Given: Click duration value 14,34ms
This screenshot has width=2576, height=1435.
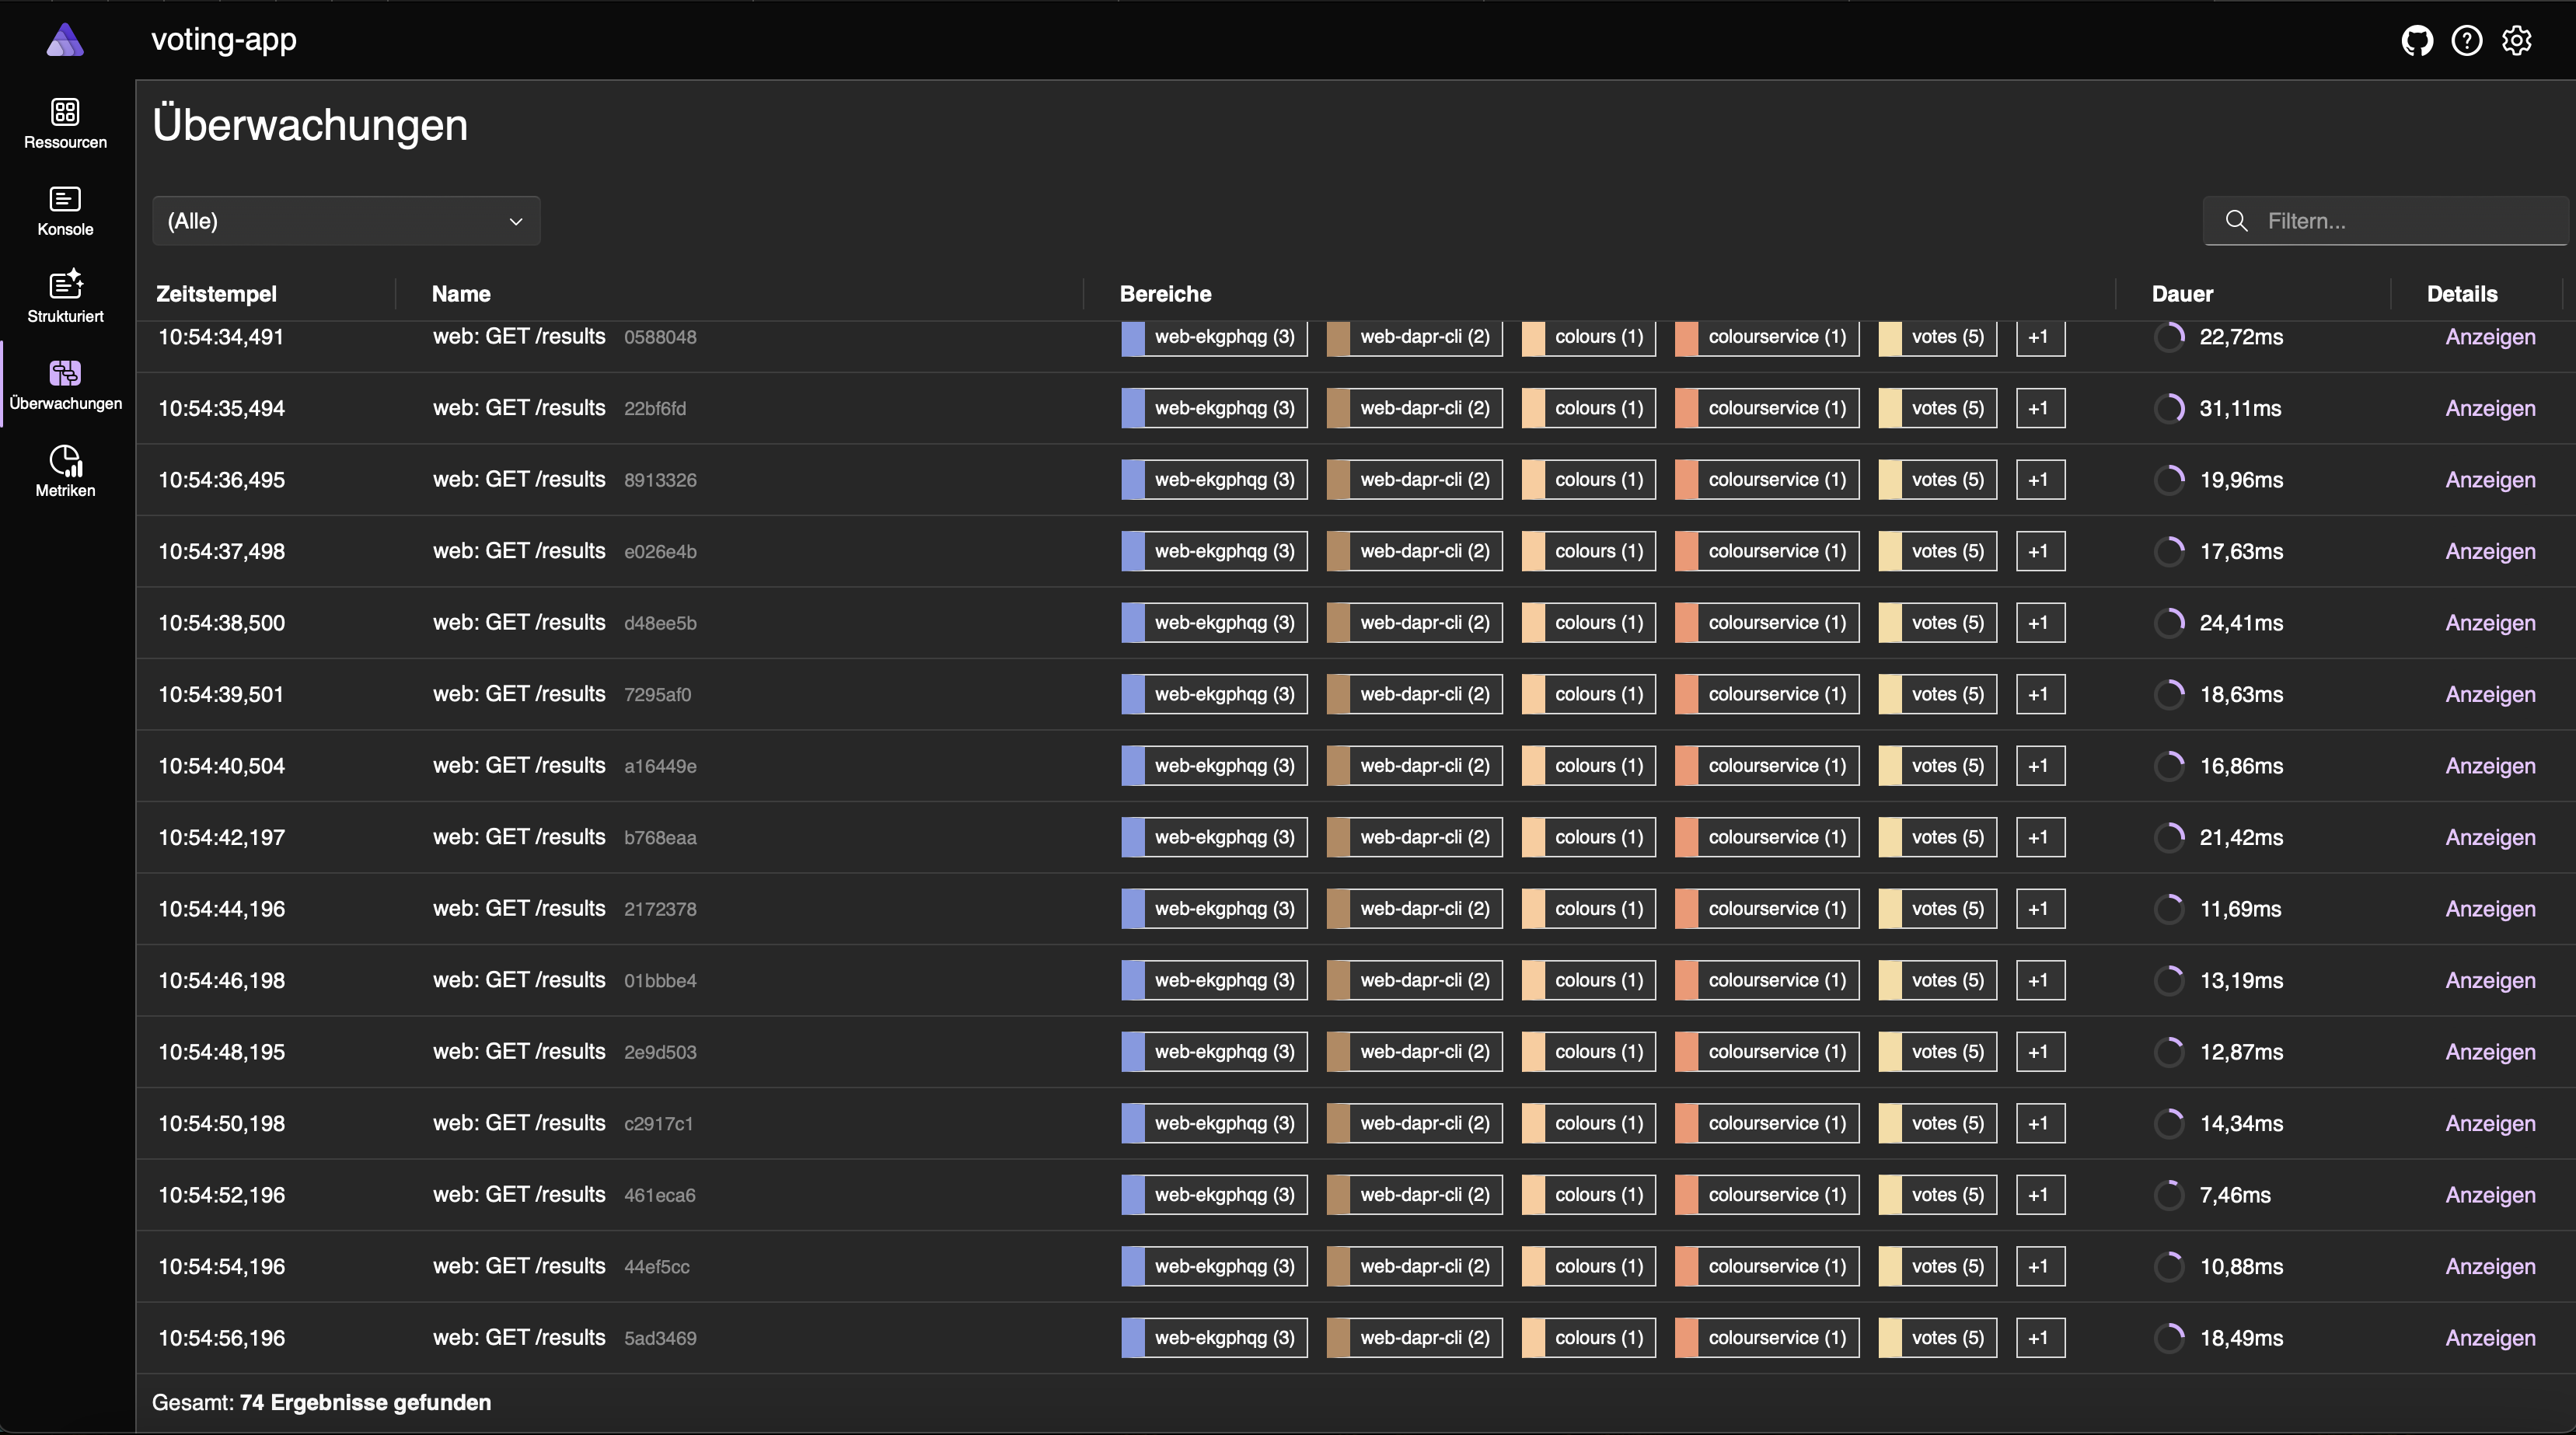Looking at the screenshot, I should click(2241, 1123).
